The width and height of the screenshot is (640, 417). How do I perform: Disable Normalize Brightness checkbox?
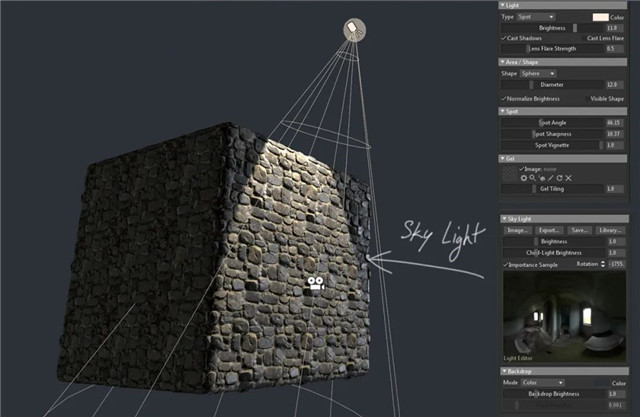[503, 99]
